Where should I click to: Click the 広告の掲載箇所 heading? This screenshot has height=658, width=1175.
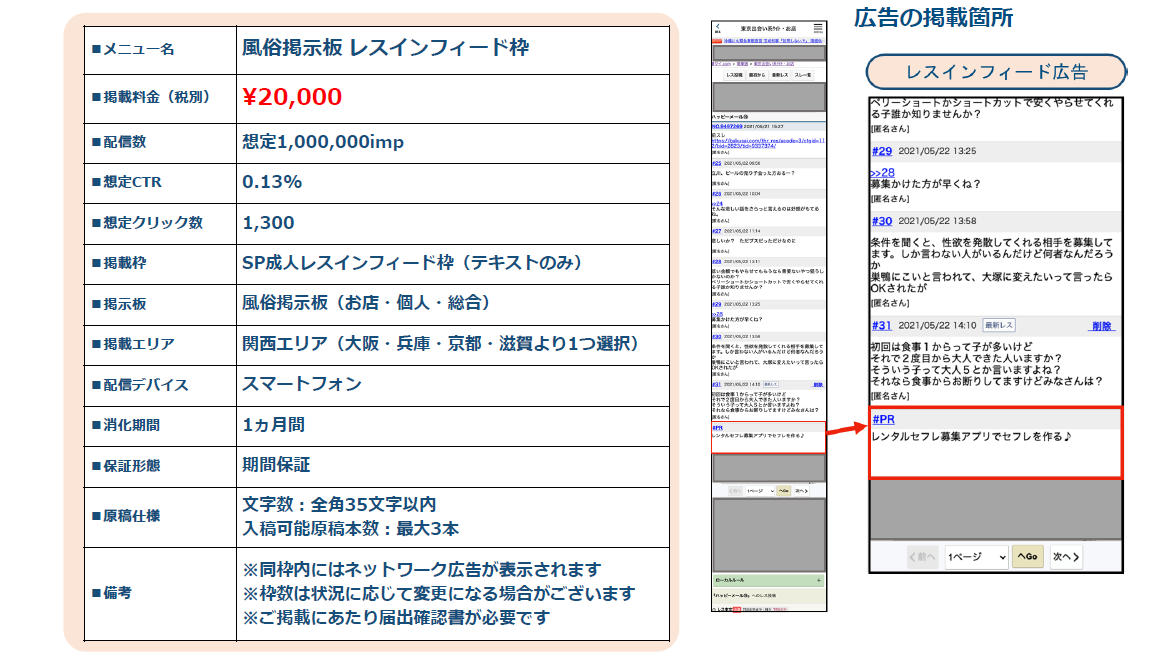tap(934, 17)
